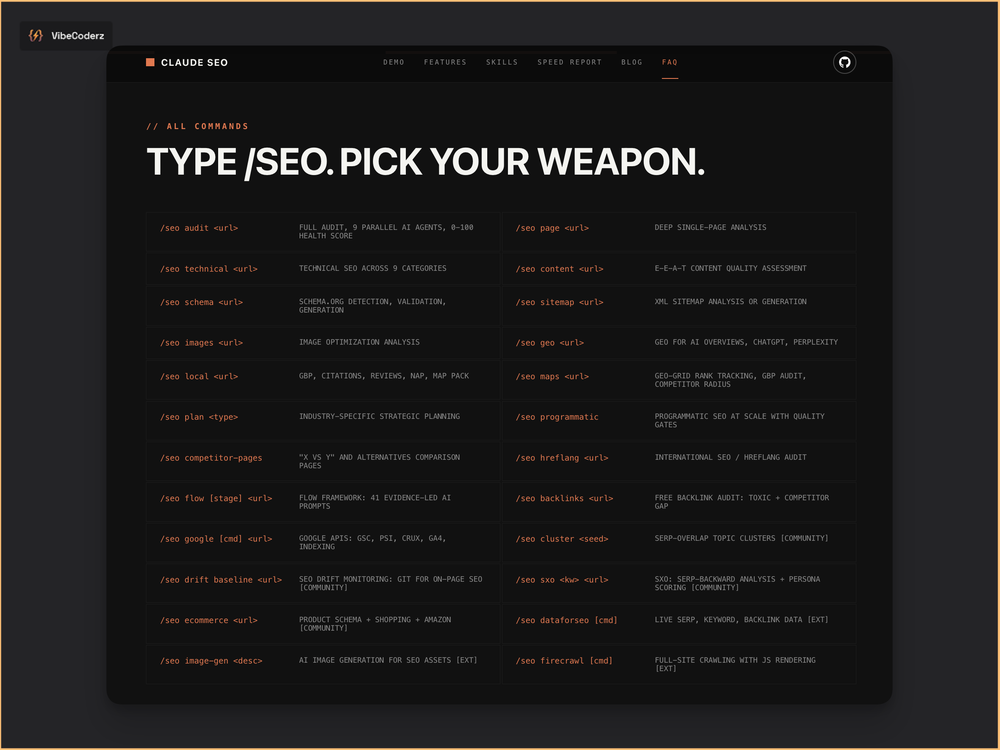Image resolution: width=1000 pixels, height=750 pixels.
Task: Click the '/seo backlinks <url>' command
Action: [x=564, y=499]
